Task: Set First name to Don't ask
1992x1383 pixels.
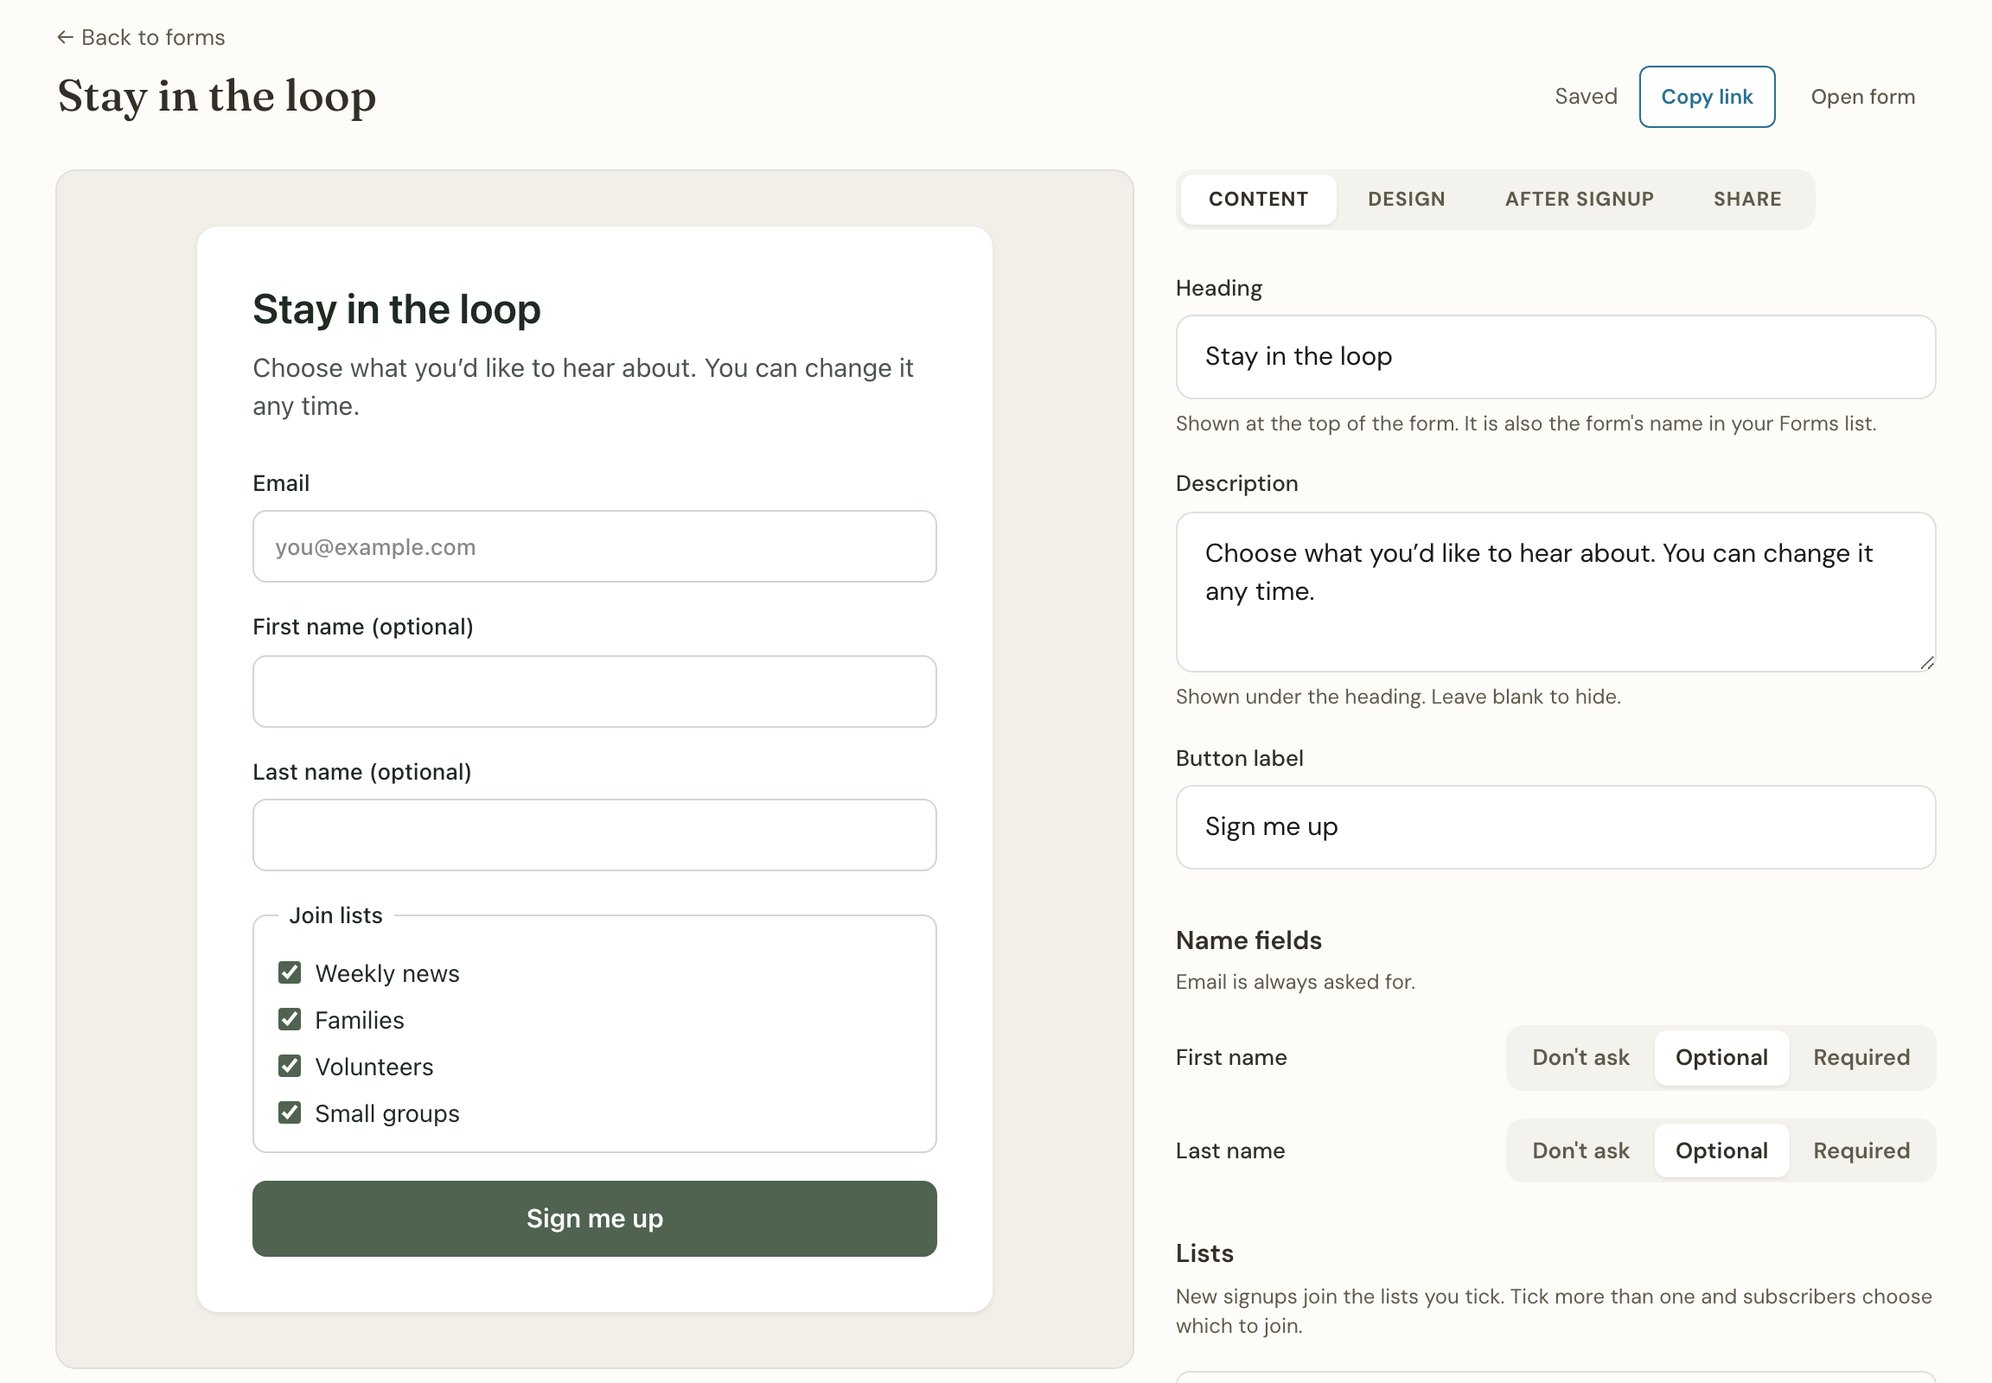Action: click(x=1580, y=1058)
